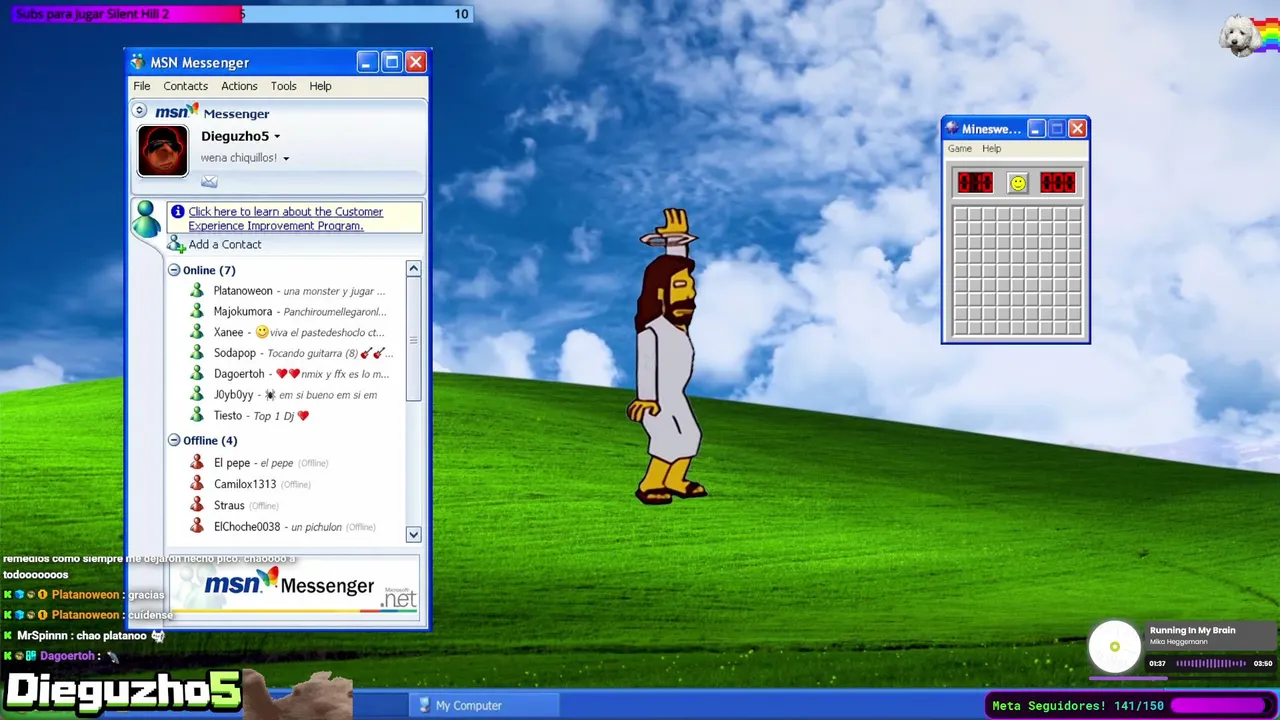Click the contact list scrollbar thumb
This screenshot has height=720, width=1280.
pyautogui.click(x=413, y=339)
